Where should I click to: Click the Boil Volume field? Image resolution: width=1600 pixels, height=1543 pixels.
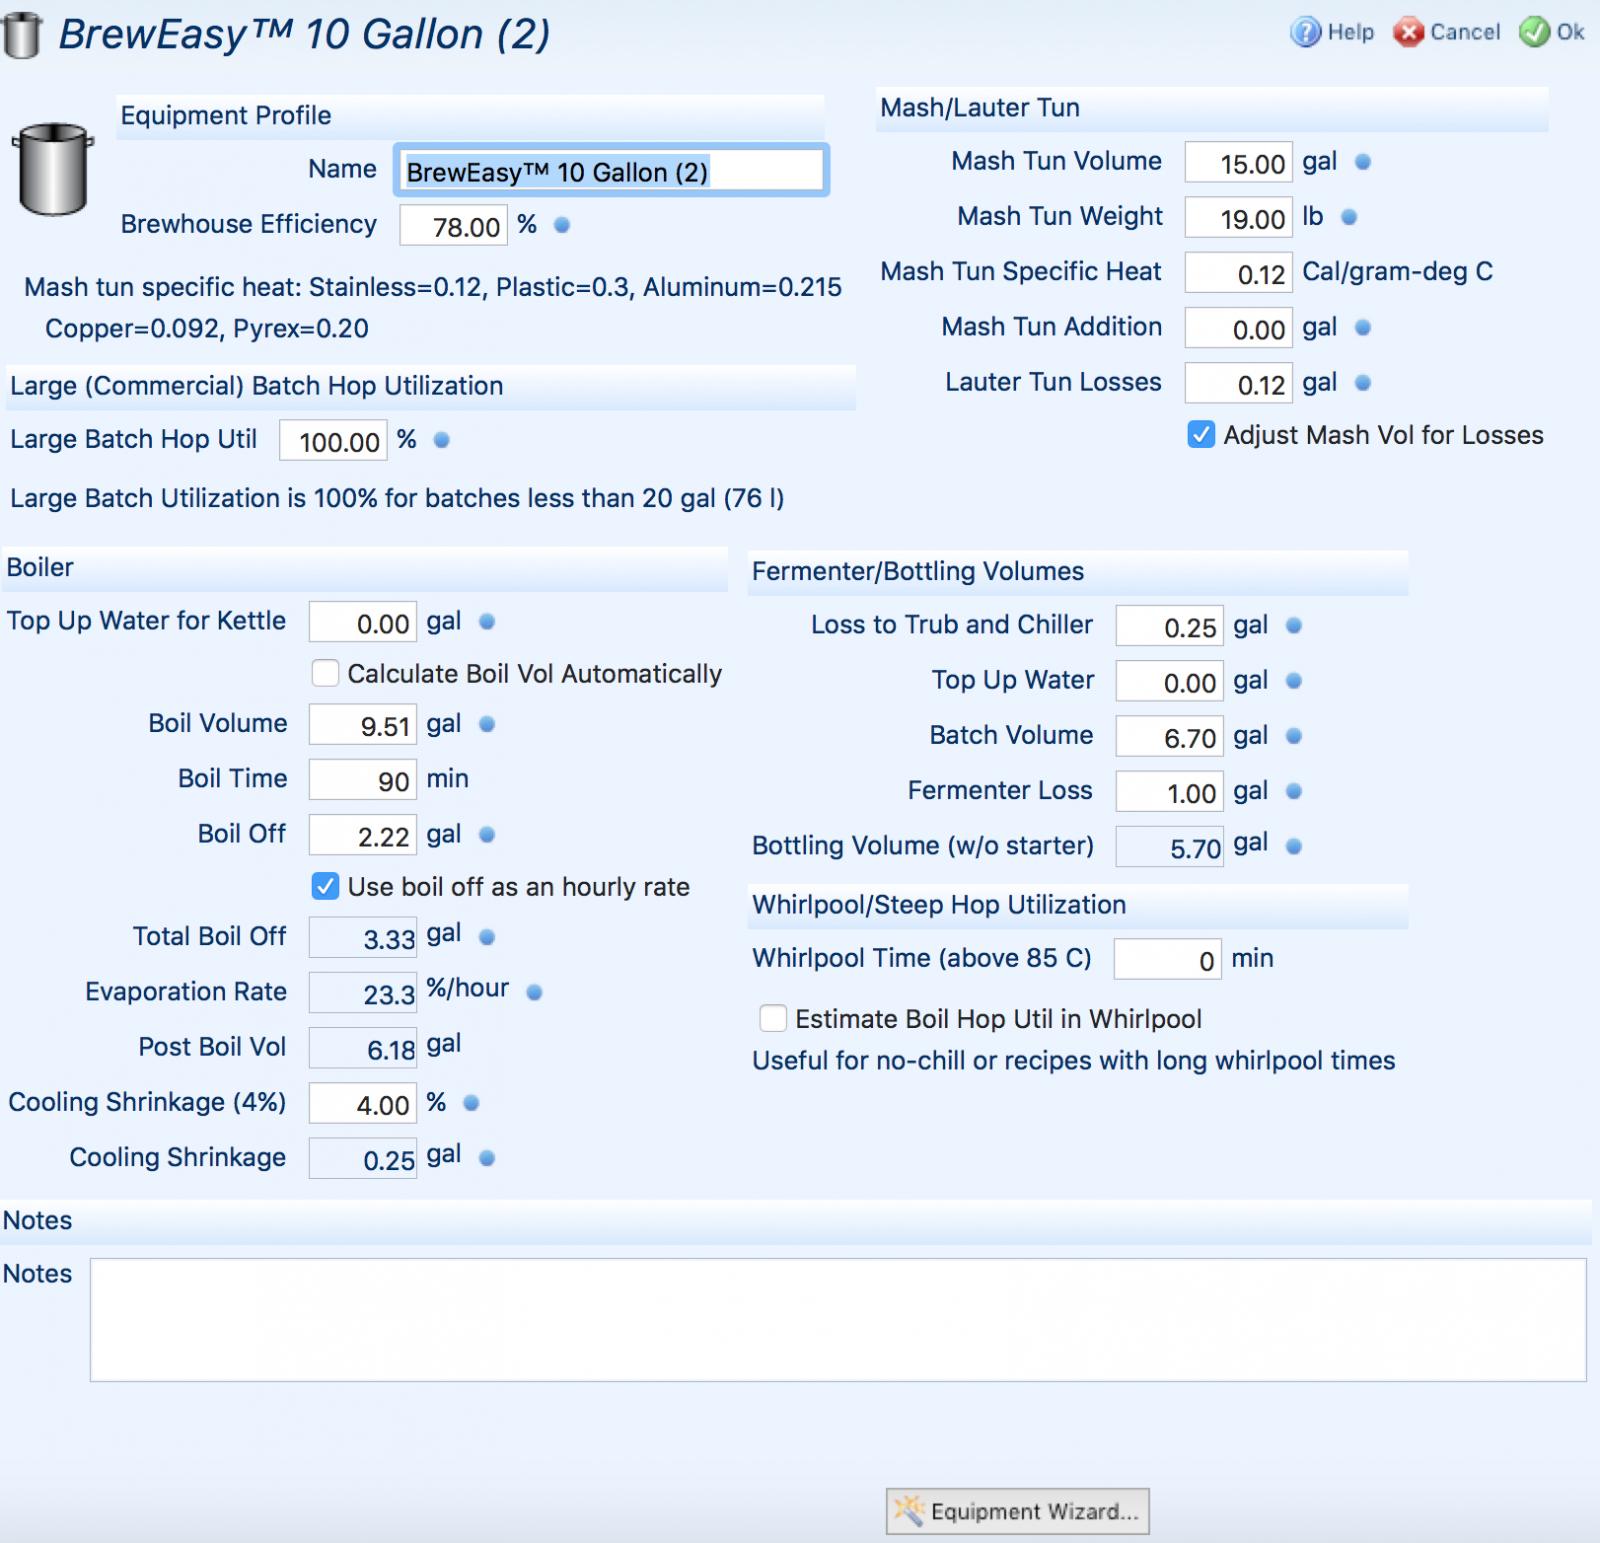363,724
